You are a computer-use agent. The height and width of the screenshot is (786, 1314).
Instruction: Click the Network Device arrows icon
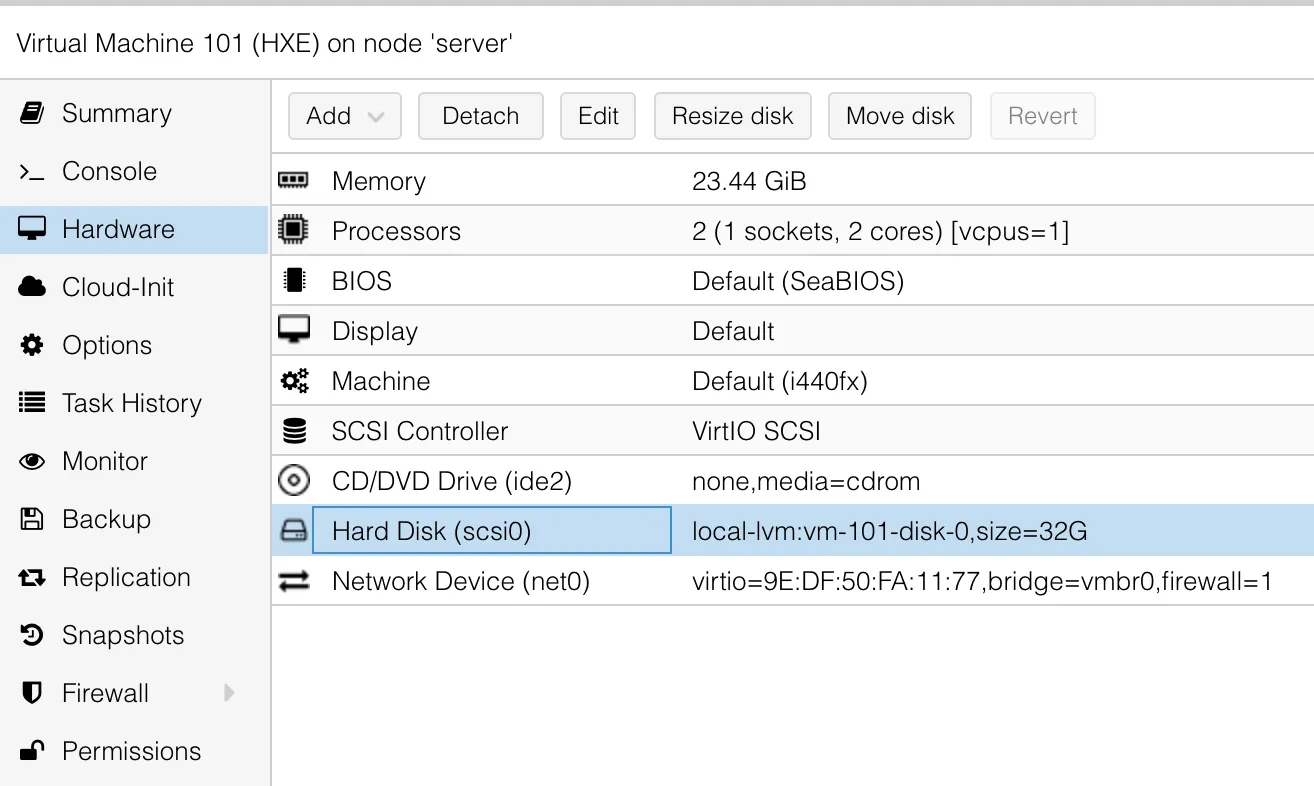tap(293, 581)
